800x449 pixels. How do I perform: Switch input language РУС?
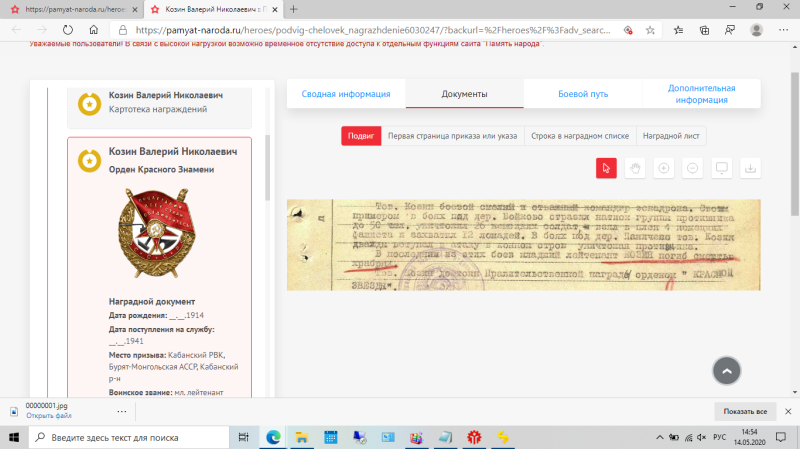point(719,437)
